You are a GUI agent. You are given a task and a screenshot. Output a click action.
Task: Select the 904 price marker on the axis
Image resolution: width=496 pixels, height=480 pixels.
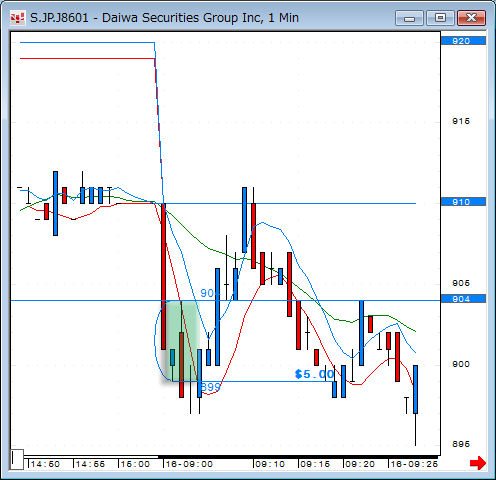(463, 299)
